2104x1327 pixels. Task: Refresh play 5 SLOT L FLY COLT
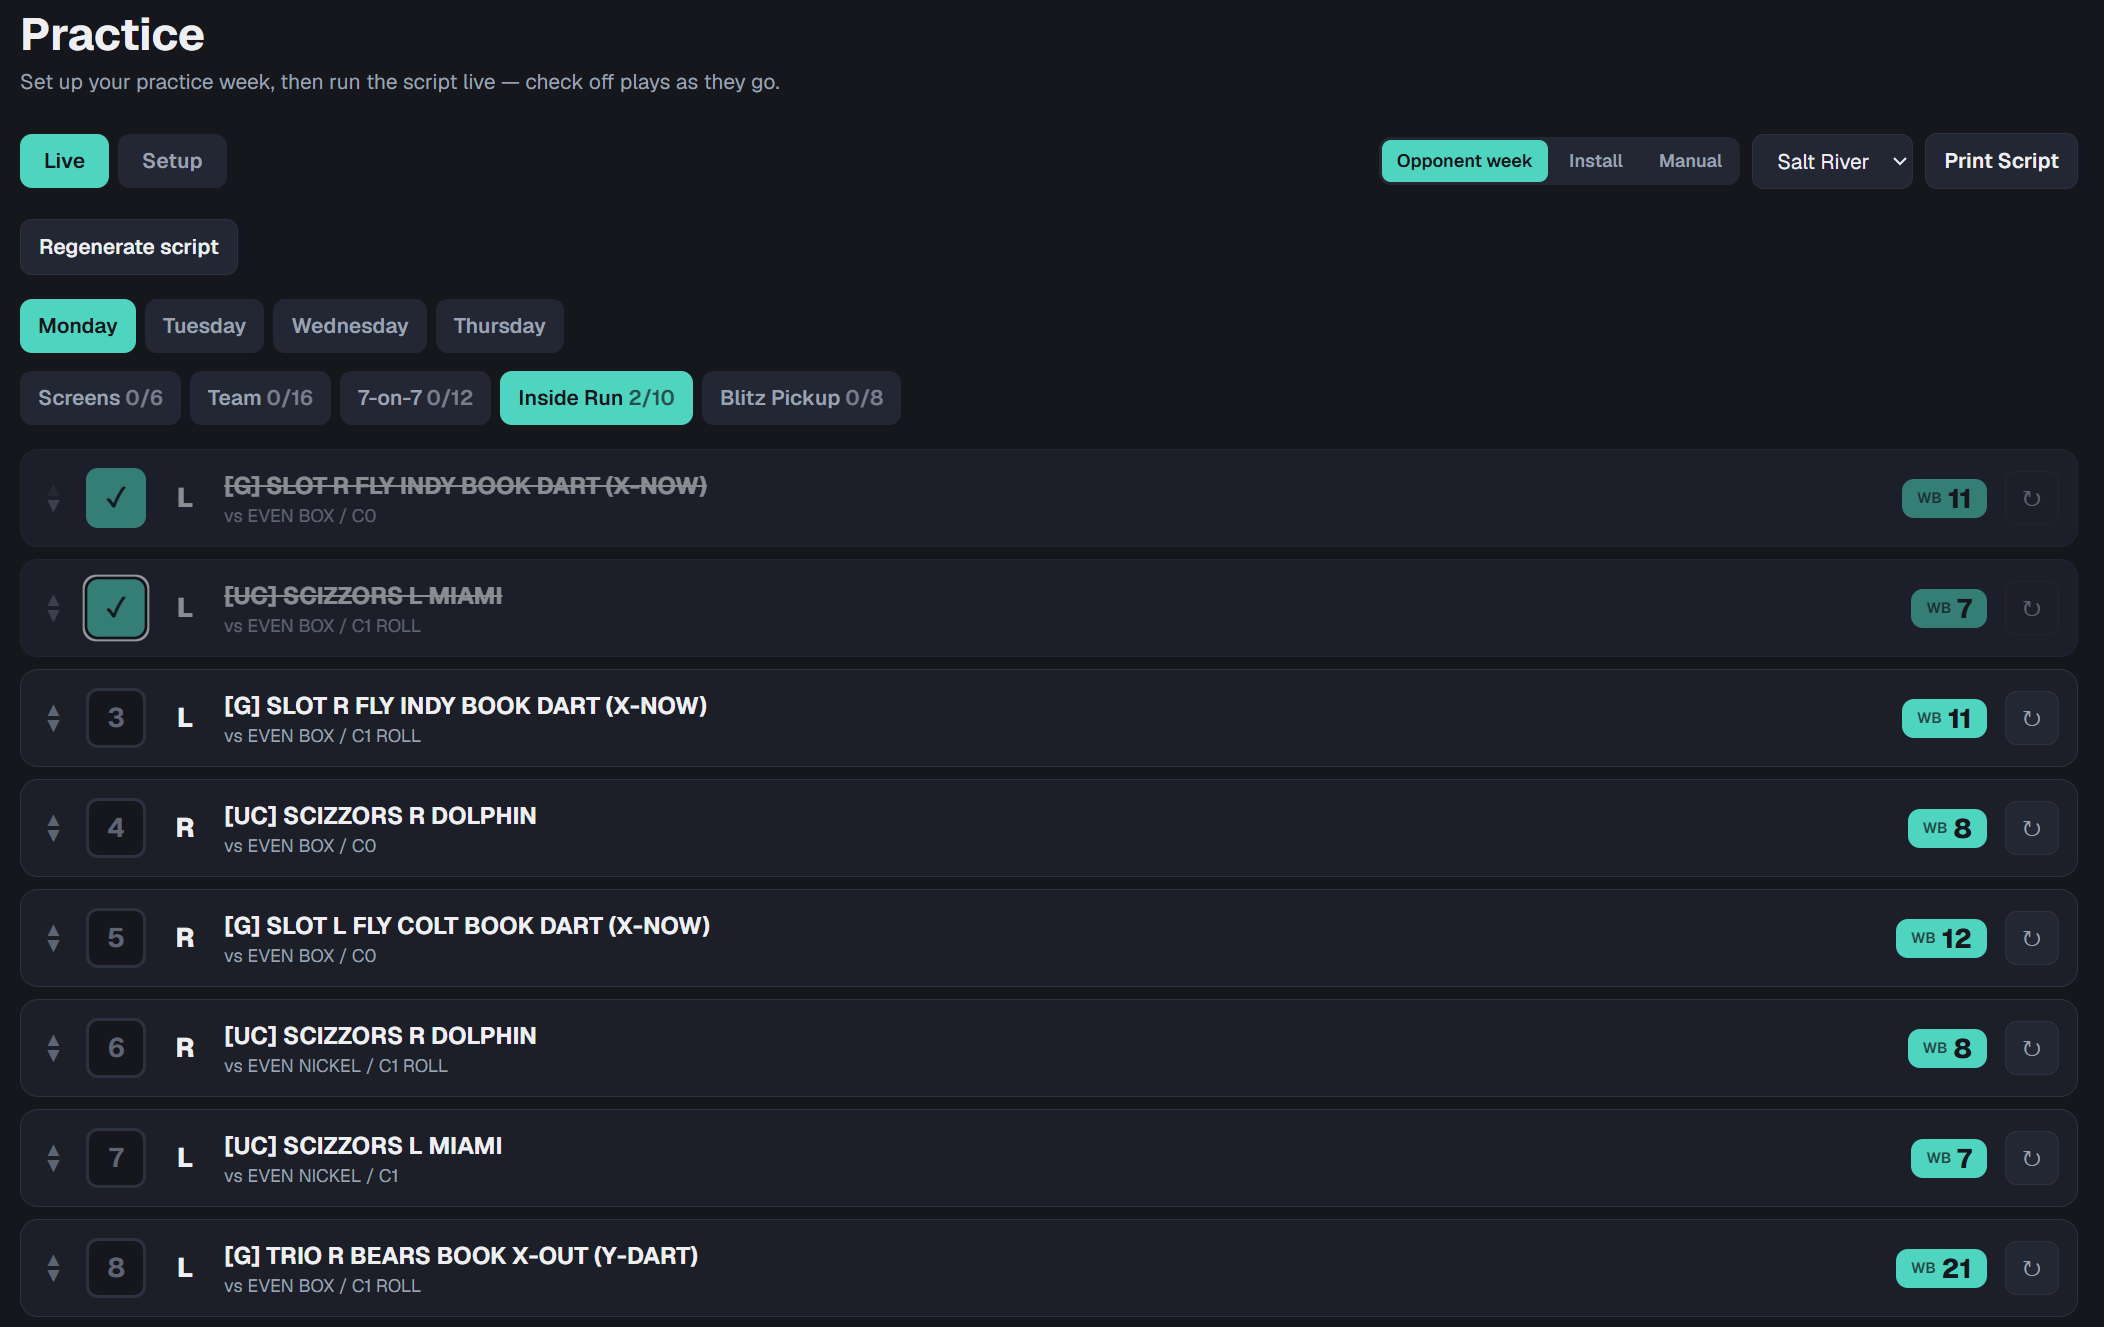(2031, 938)
